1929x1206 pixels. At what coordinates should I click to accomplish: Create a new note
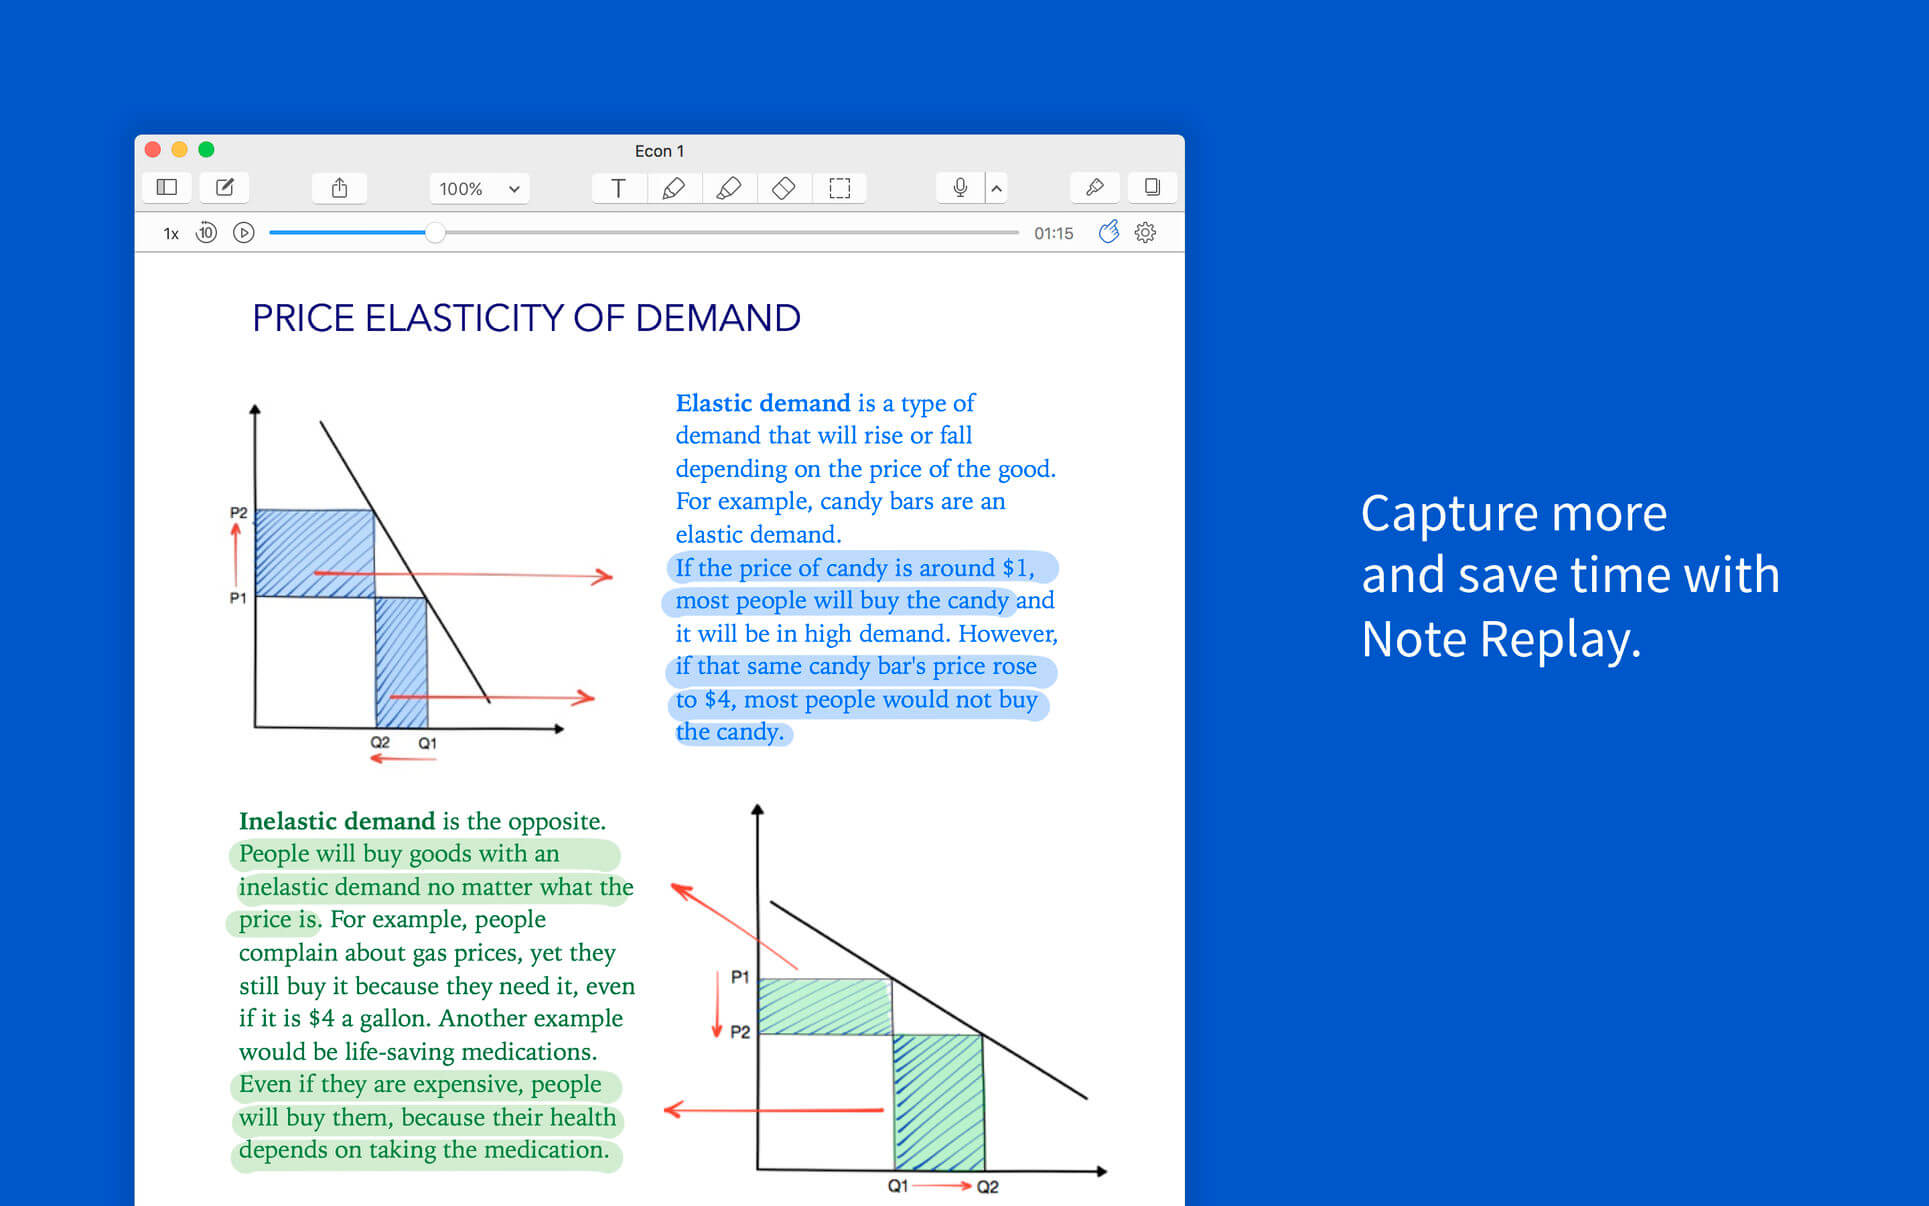click(x=224, y=186)
